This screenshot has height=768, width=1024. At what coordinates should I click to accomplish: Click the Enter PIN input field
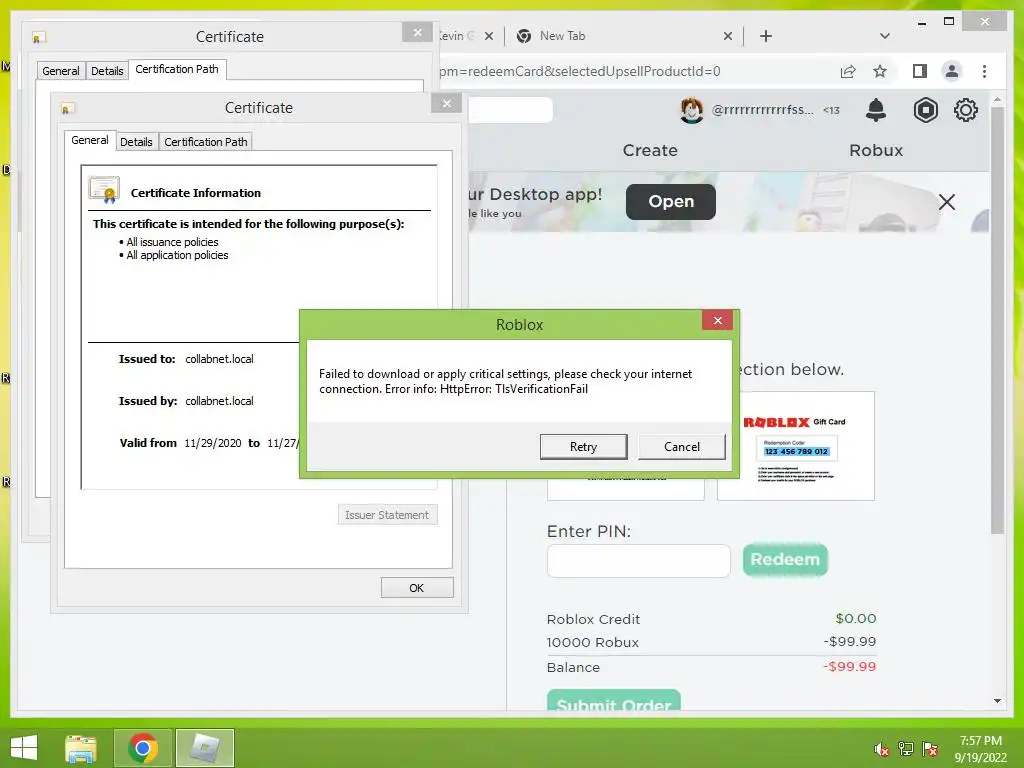click(x=638, y=560)
